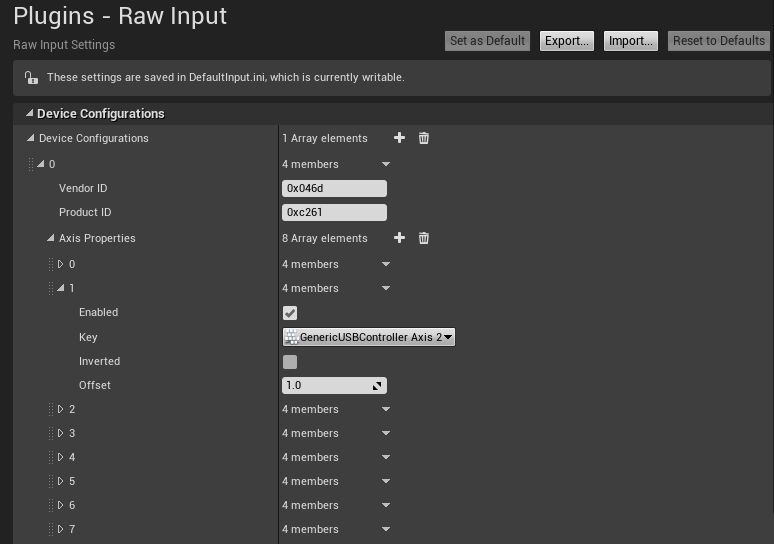
Task: Click the Set as Default button
Action: pyautogui.click(x=487, y=41)
